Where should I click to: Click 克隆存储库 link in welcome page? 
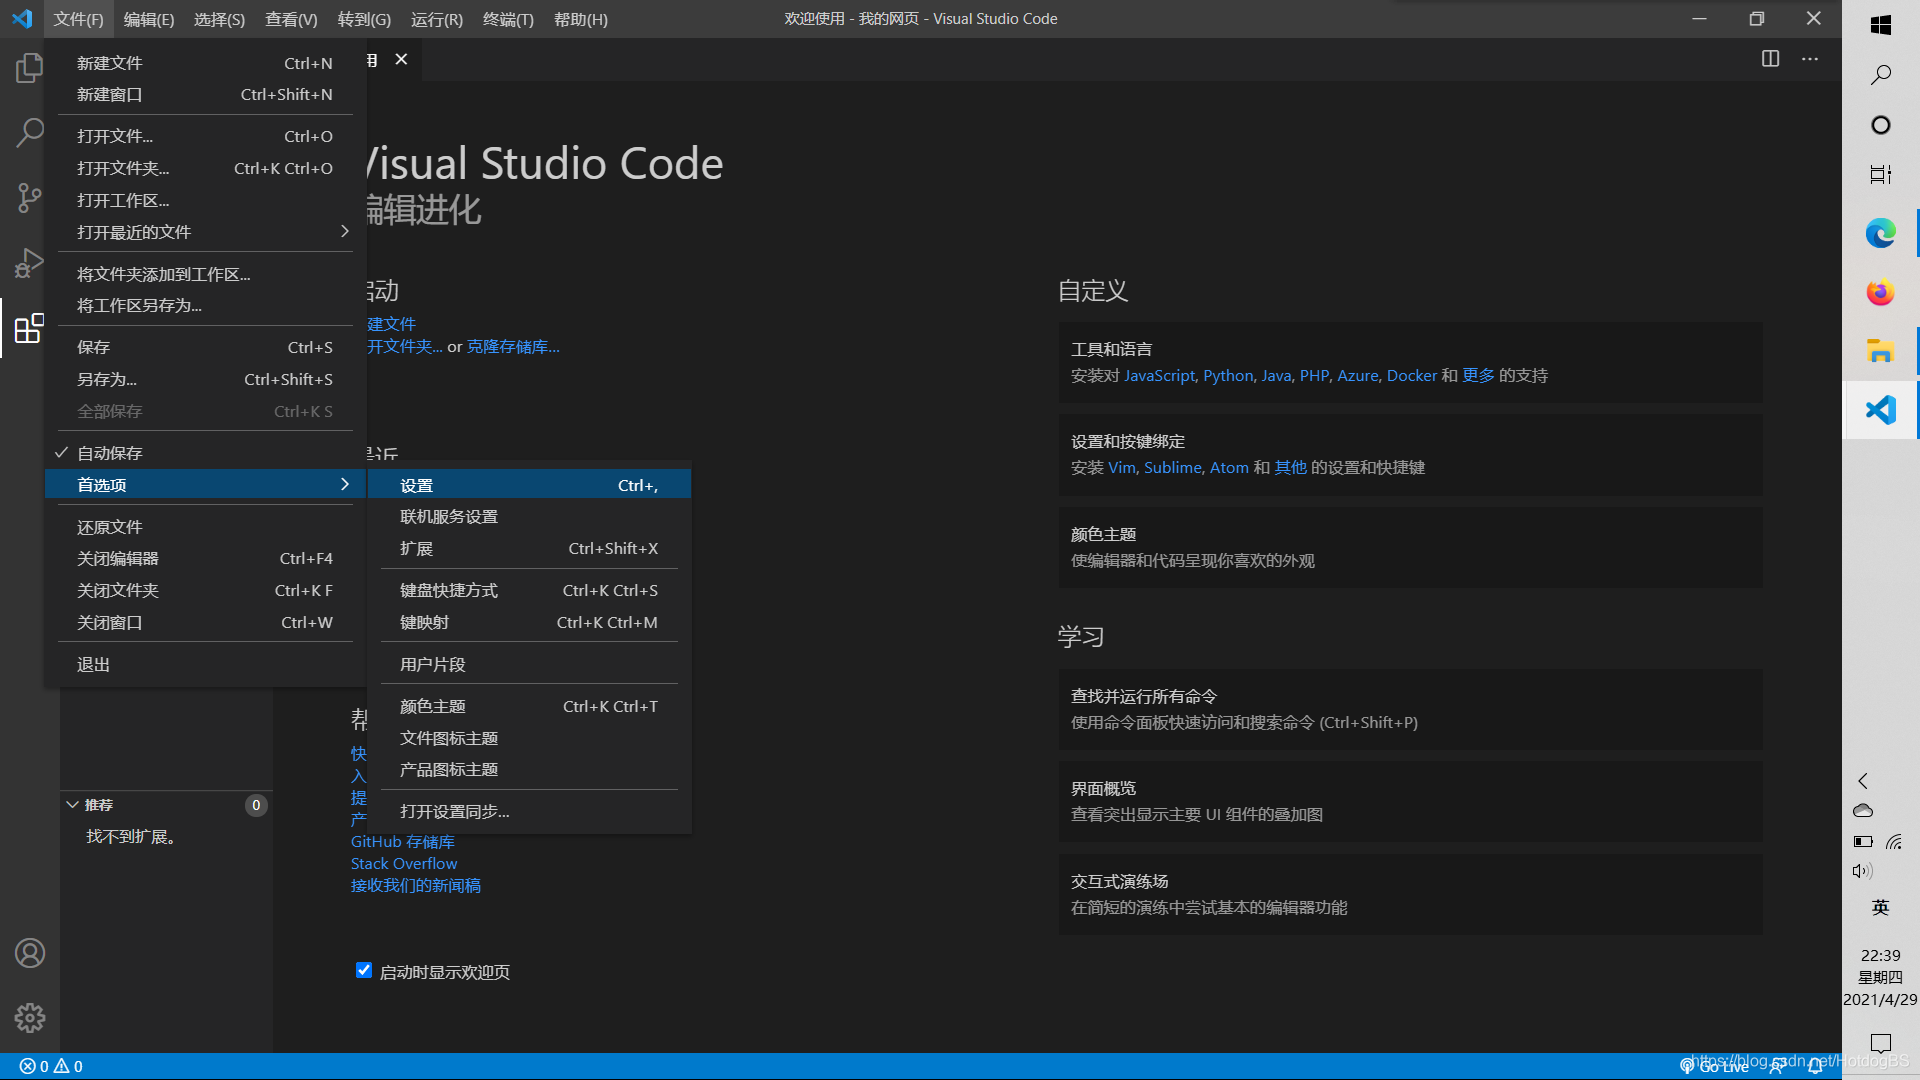pyautogui.click(x=512, y=345)
